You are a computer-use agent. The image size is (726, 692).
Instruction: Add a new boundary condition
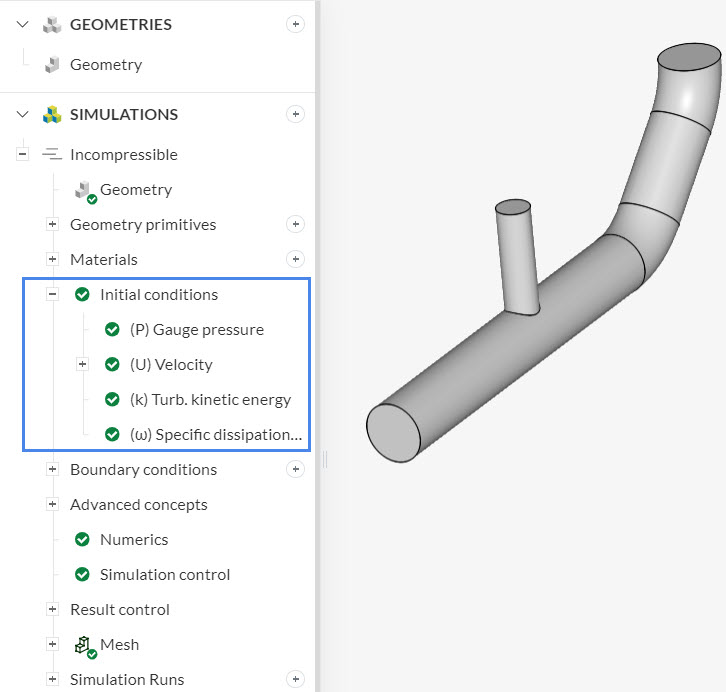(295, 469)
